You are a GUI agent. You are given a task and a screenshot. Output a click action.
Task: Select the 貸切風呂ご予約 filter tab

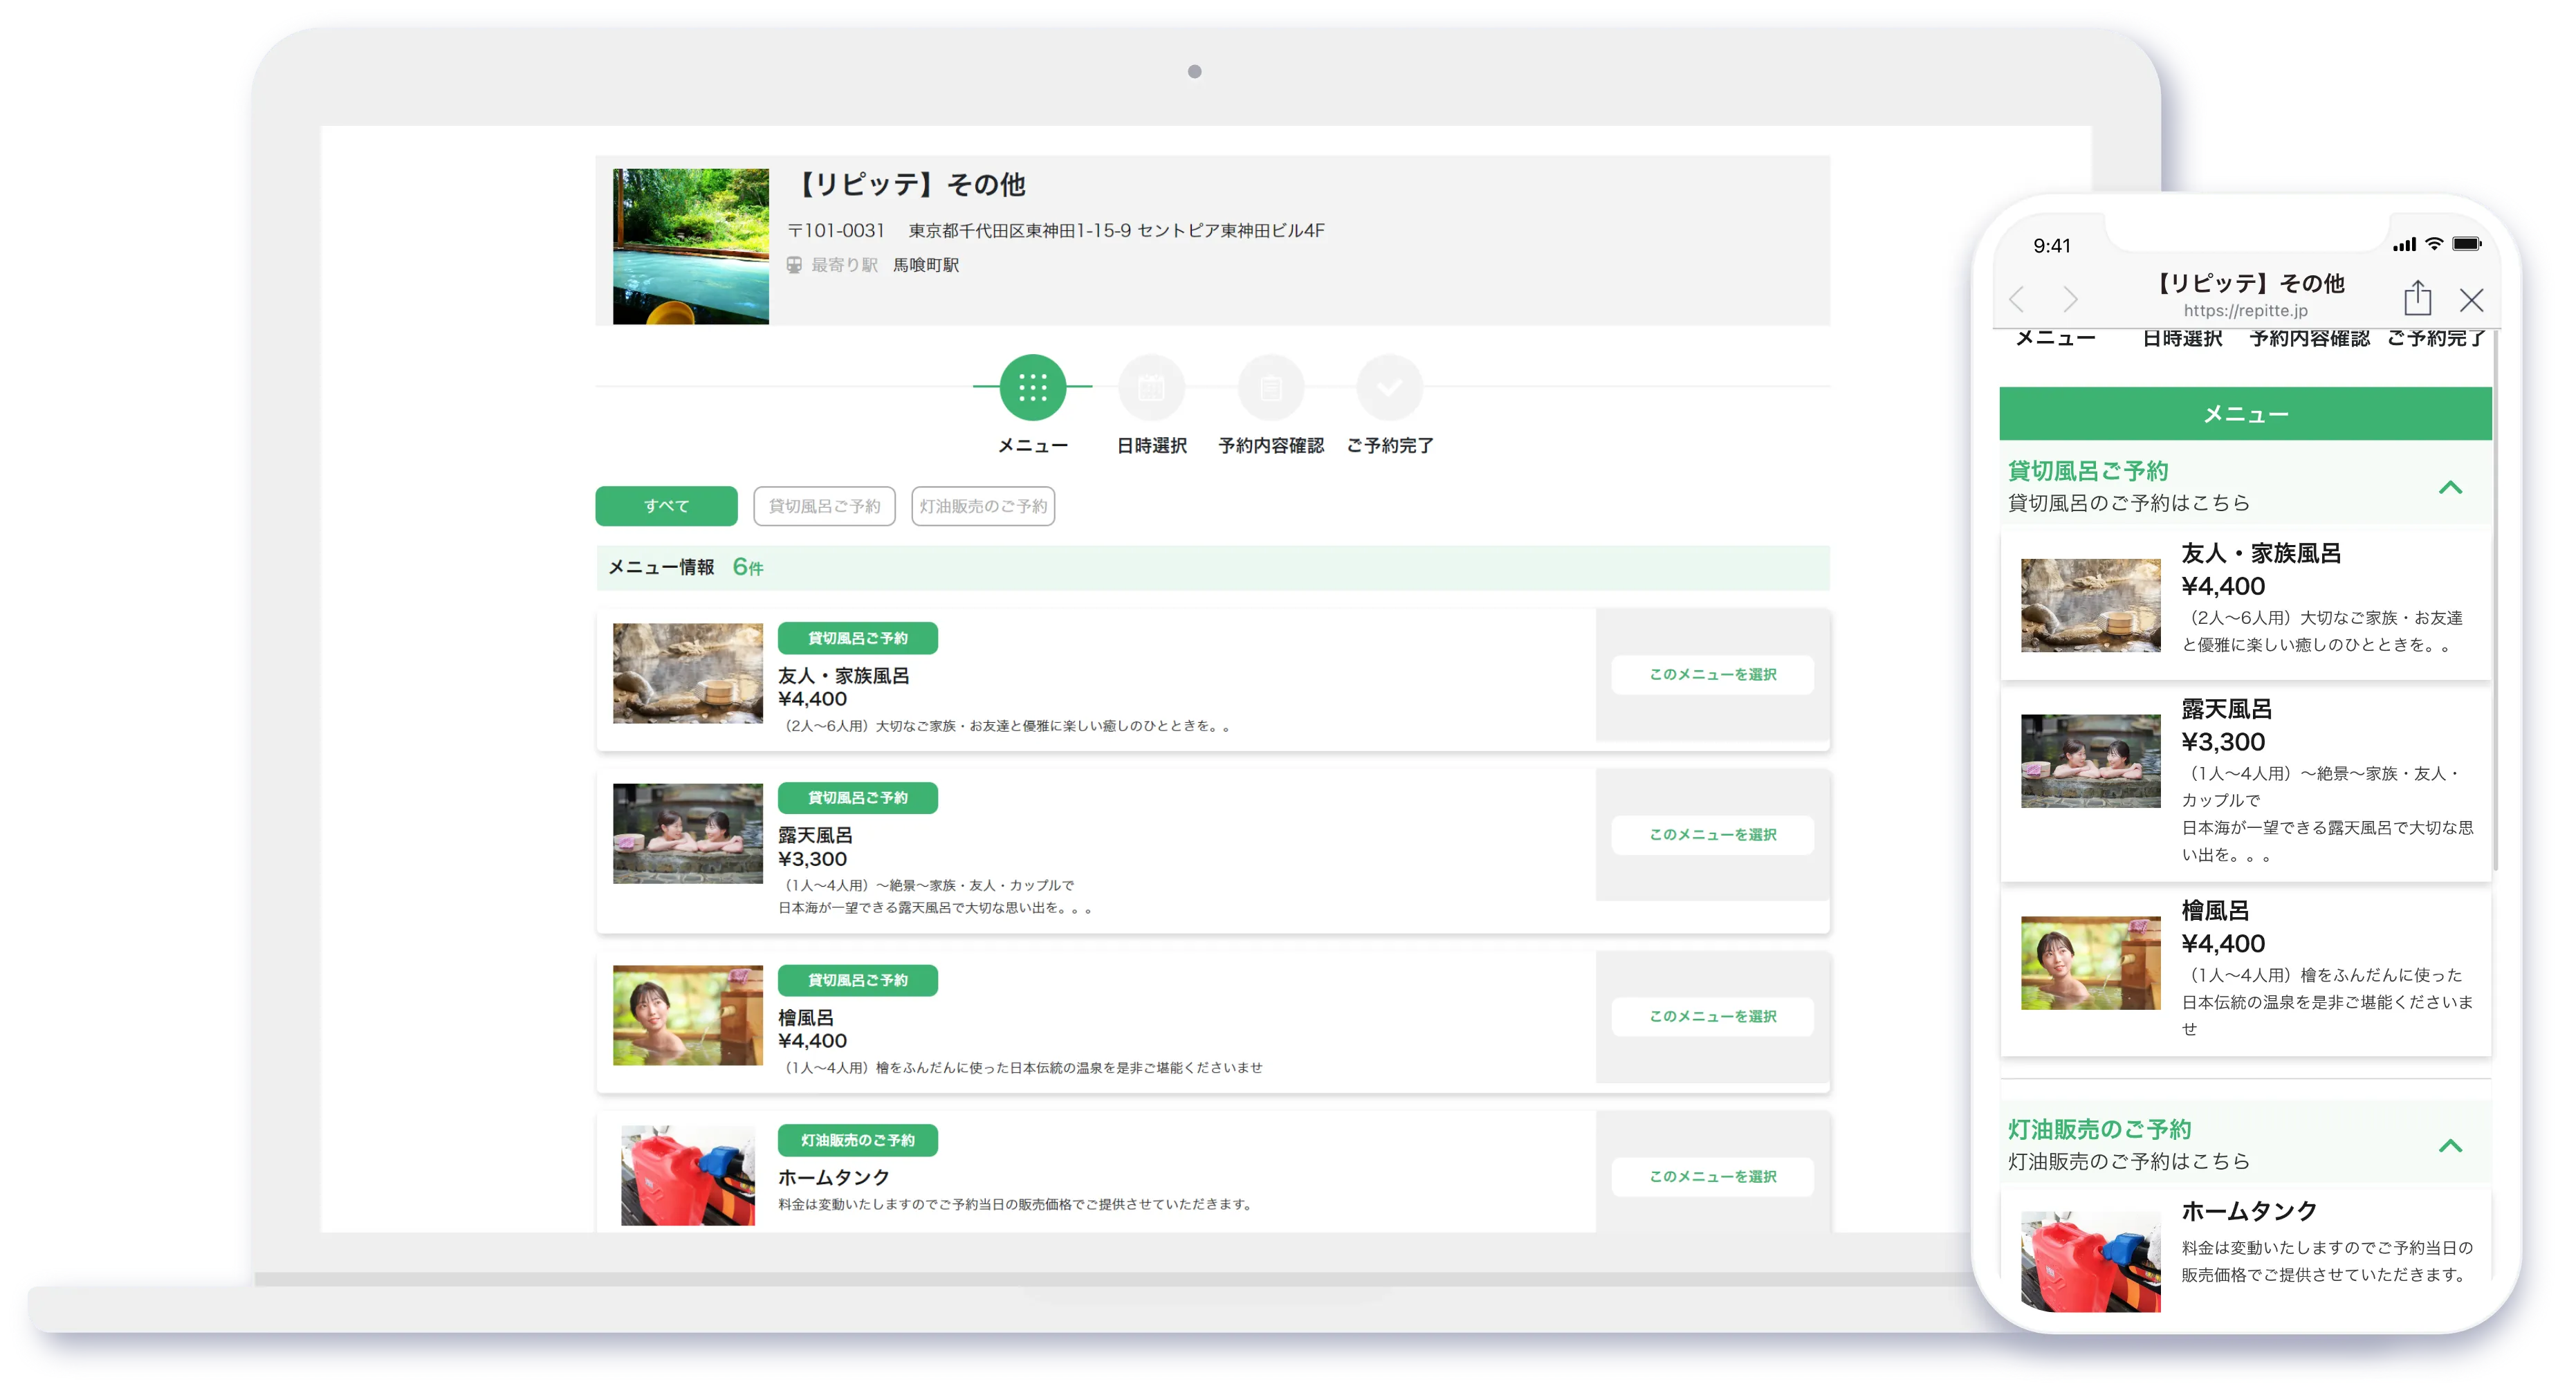coord(824,506)
